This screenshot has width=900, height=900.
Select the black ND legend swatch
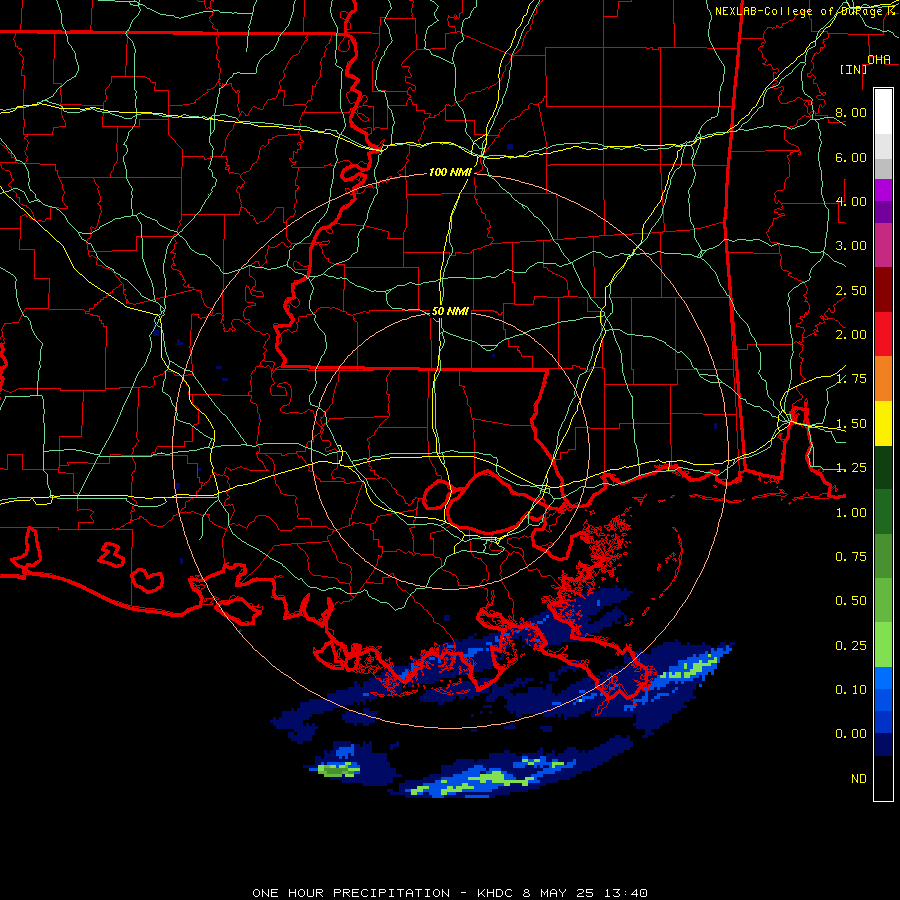tap(883, 778)
